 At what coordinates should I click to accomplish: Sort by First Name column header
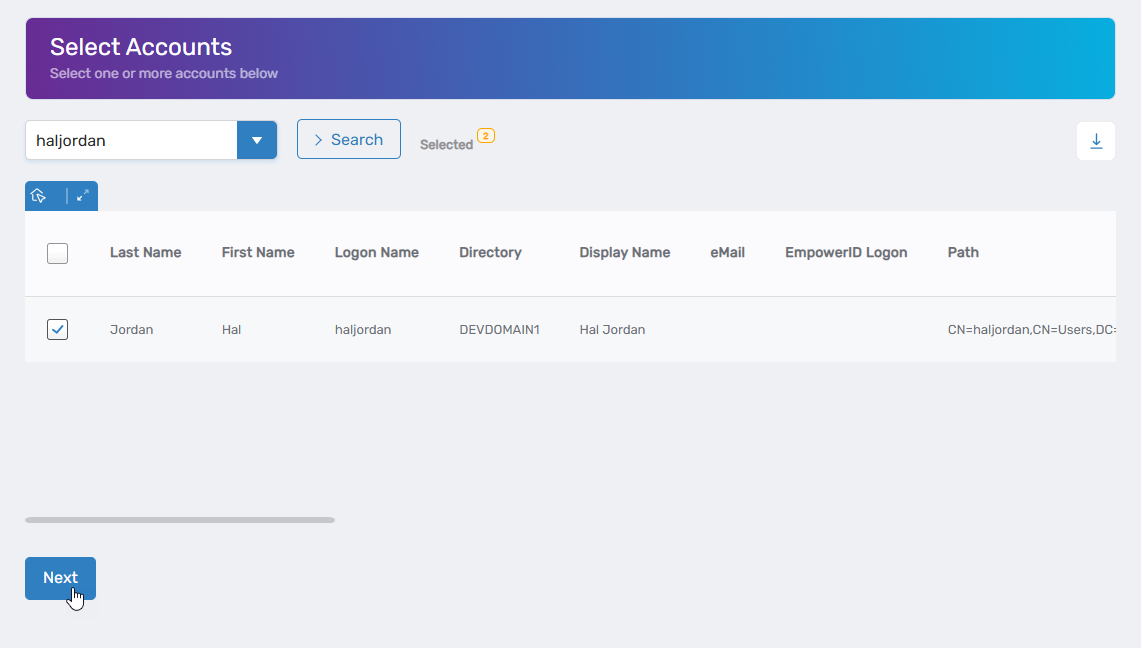point(258,253)
